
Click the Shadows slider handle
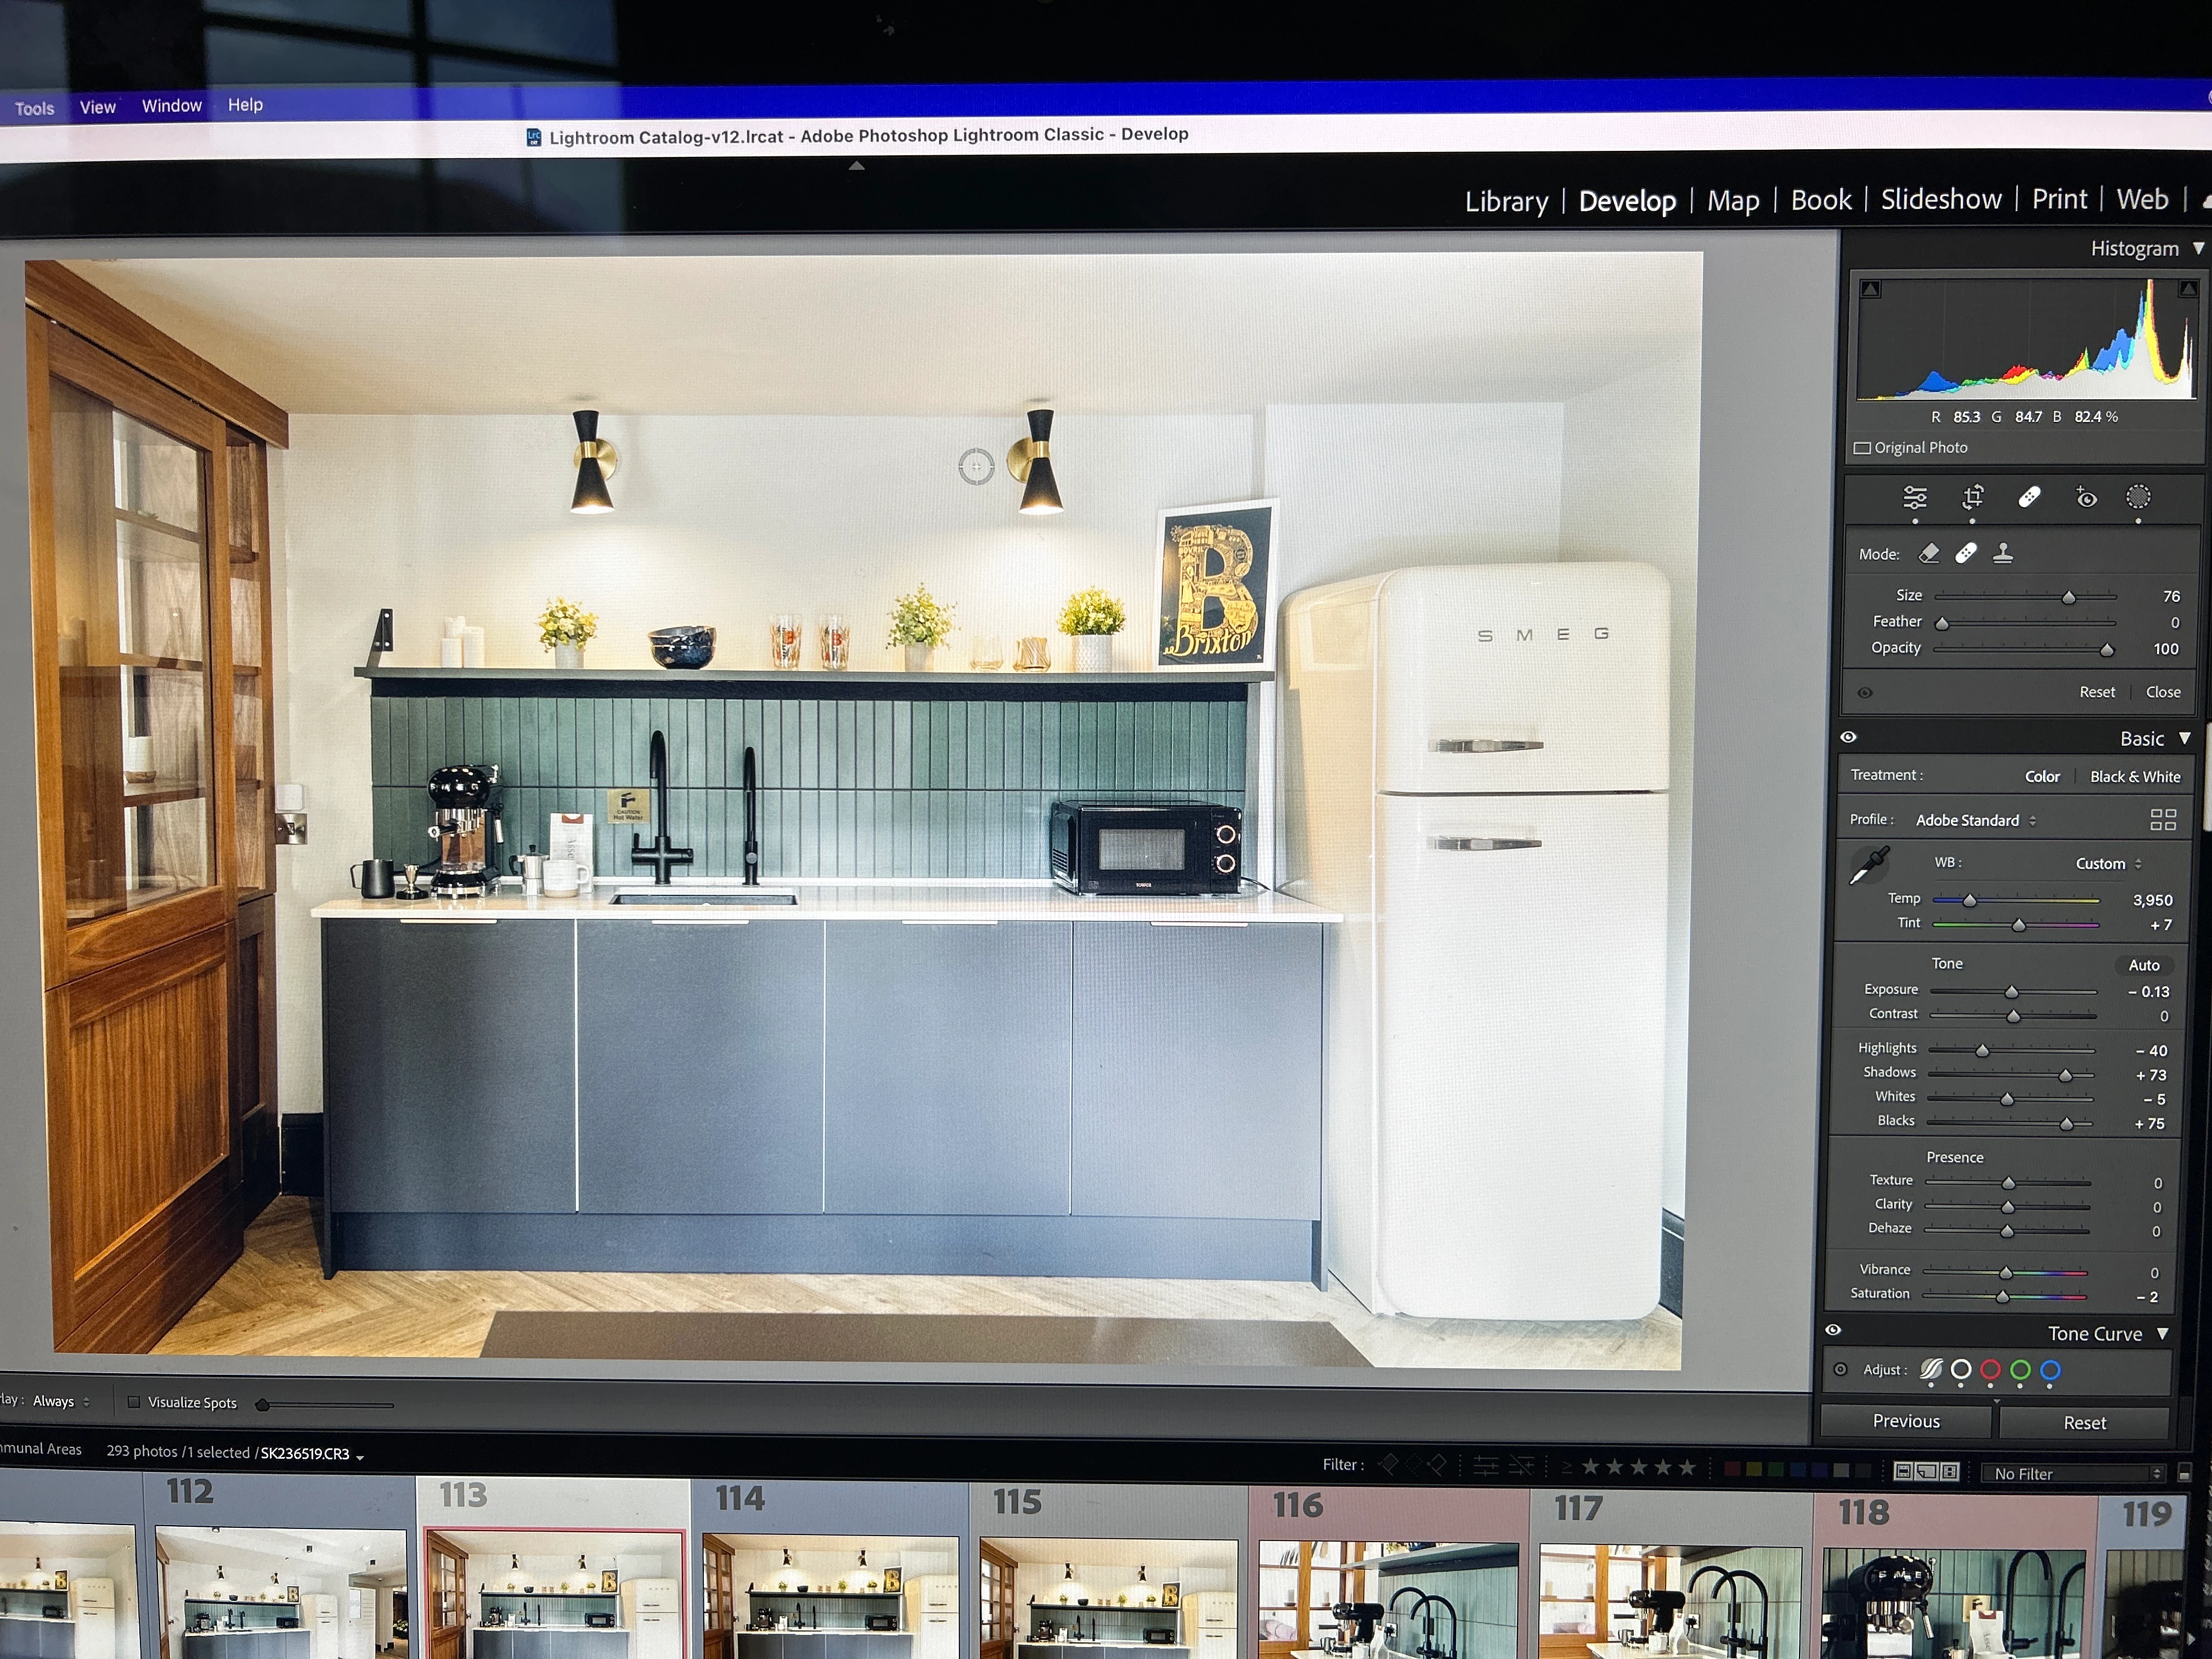2065,1075
